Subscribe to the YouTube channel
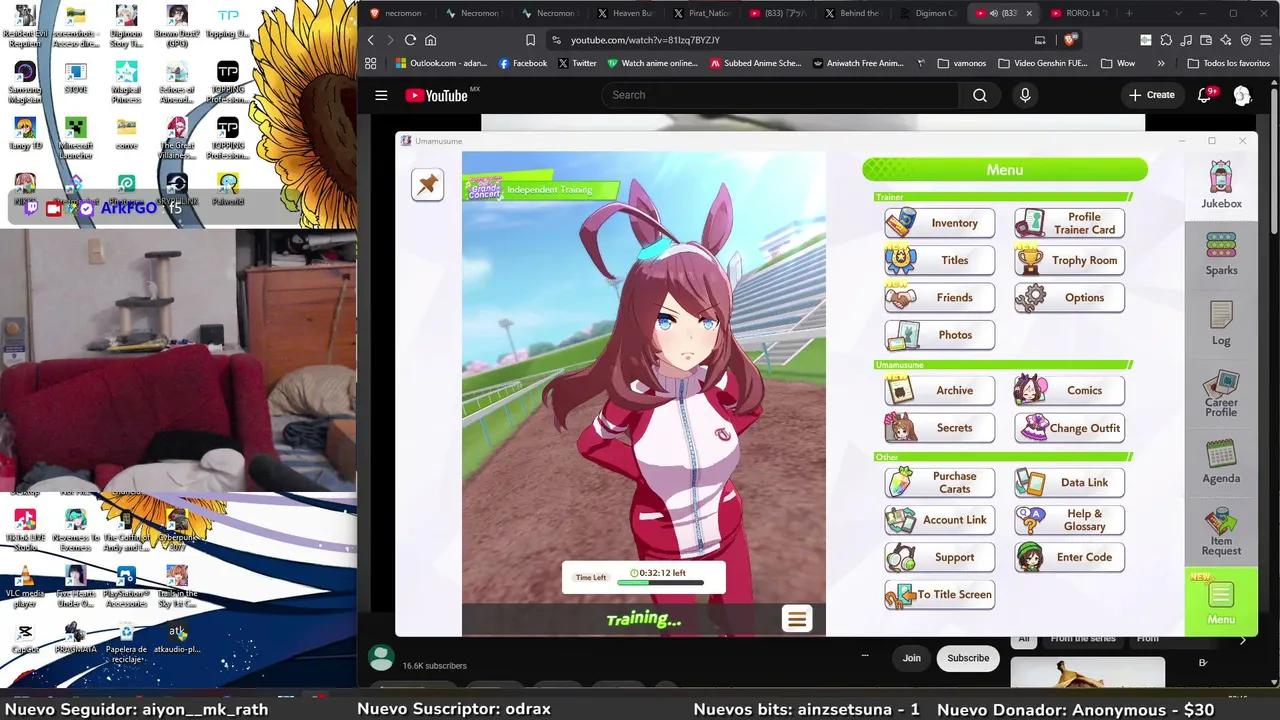 pos(968,658)
